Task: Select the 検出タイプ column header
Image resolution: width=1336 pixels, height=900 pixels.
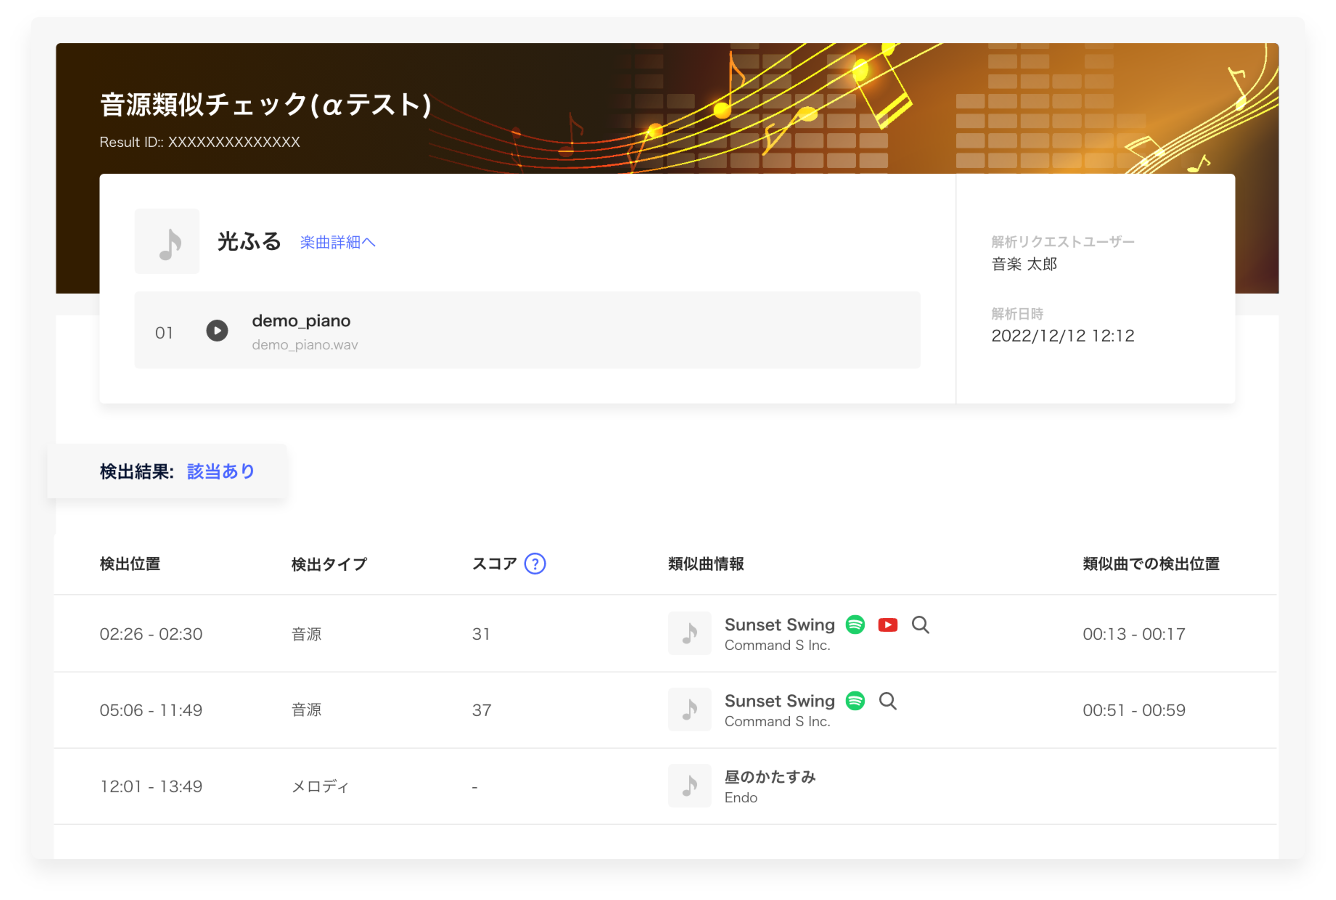Action: 328,563
